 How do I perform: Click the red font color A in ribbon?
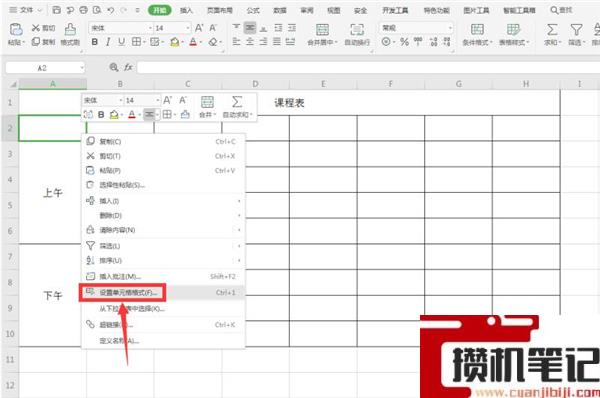click(193, 42)
